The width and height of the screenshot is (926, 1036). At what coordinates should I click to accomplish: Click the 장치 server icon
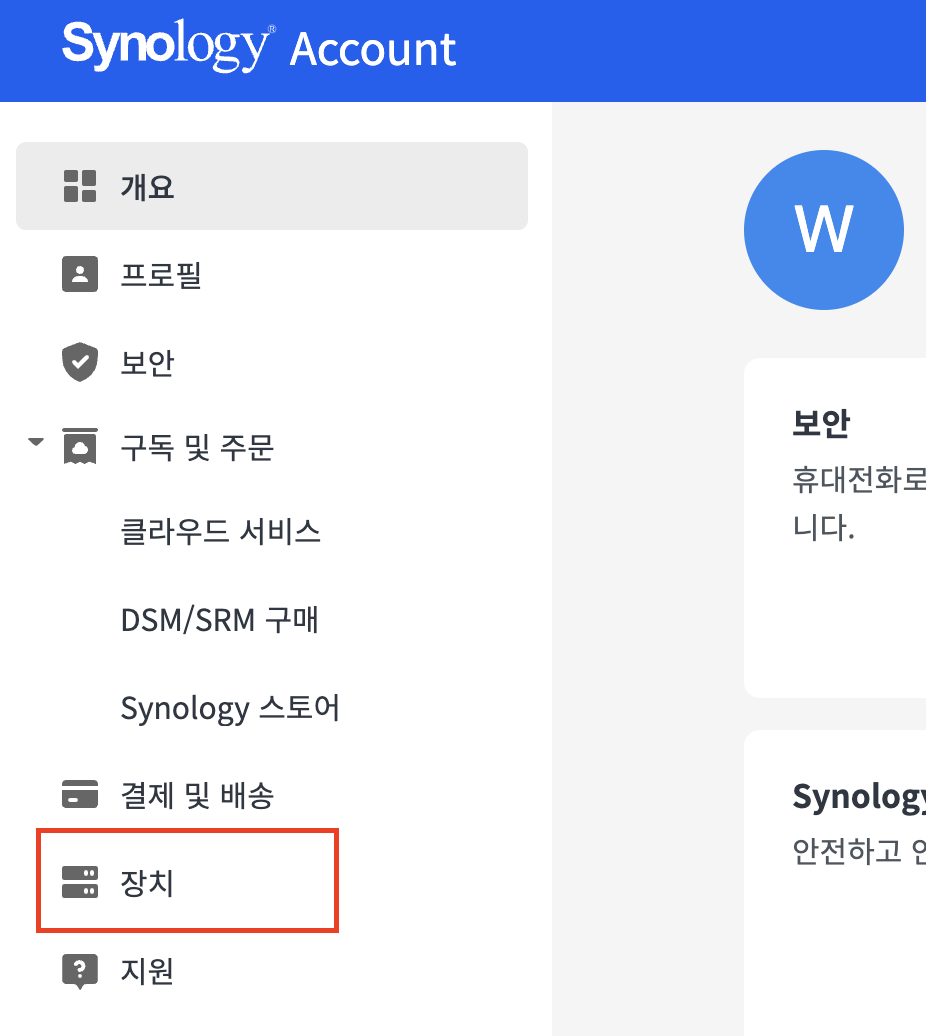(x=80, y=882)
